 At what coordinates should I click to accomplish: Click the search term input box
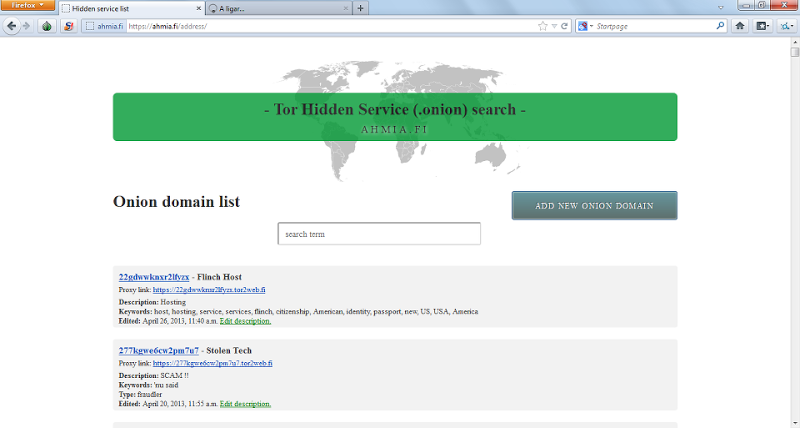(x=379, y=234)
